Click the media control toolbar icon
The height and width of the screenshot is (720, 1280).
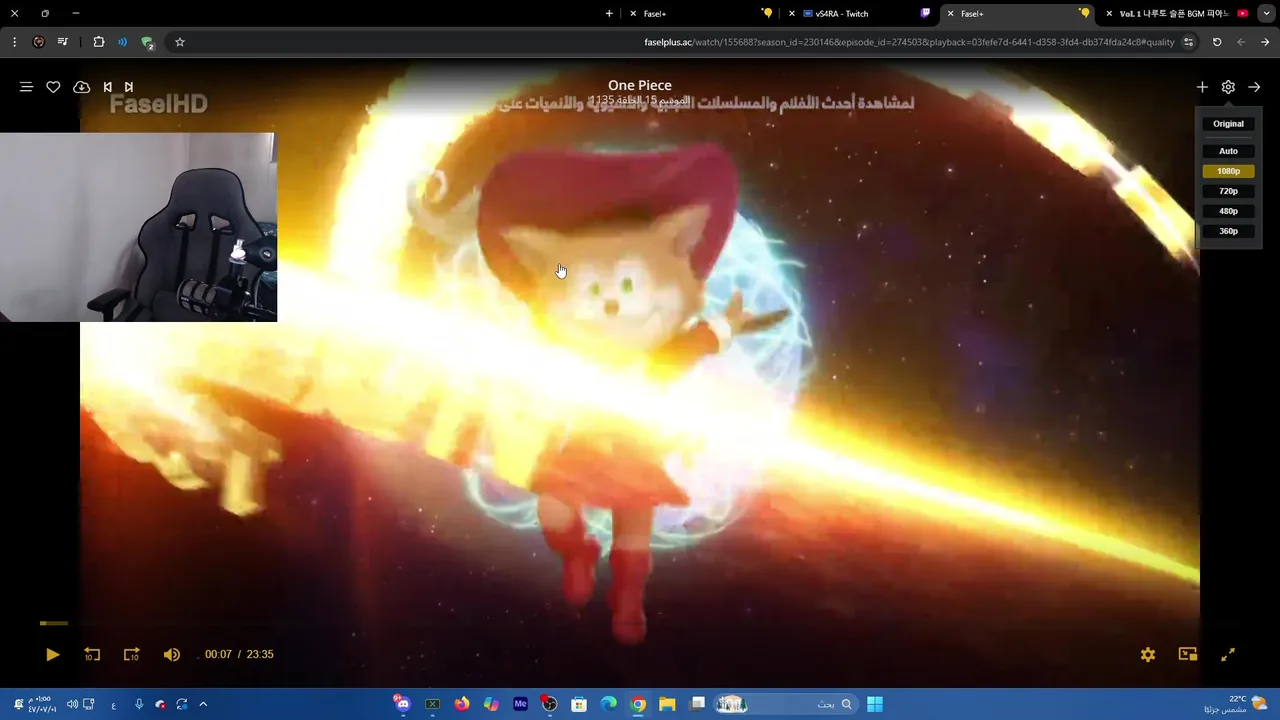tap(63, 42)
